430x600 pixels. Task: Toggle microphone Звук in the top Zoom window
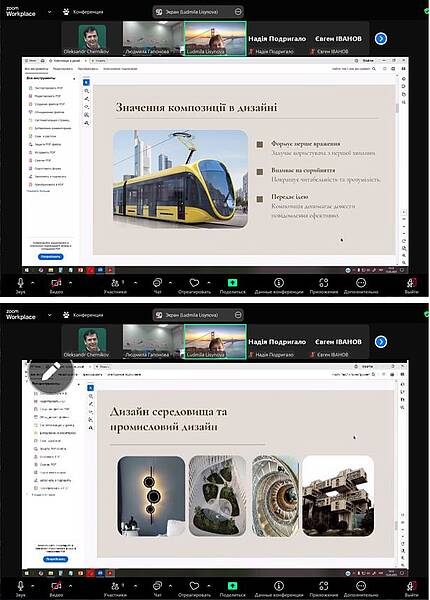point(20,283)
